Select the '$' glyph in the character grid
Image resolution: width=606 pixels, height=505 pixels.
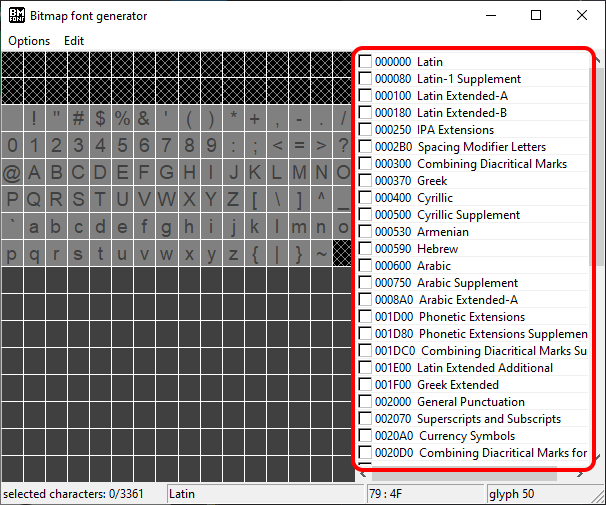pos(100,118)
